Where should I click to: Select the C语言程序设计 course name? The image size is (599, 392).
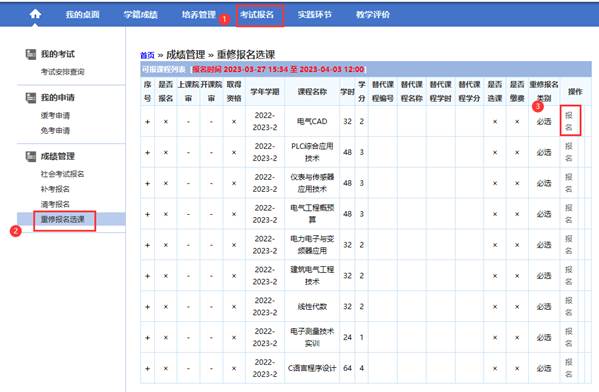click(x=312, y=368)
